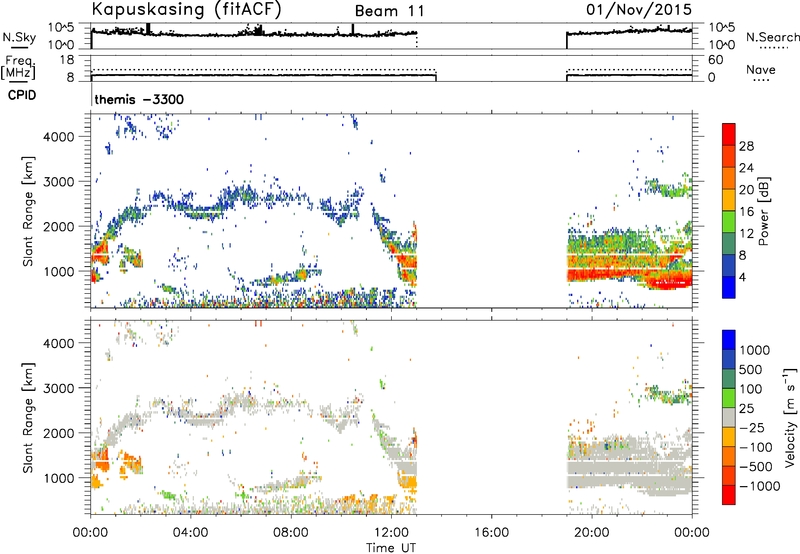
Task: Click the '1000' Velocity colorbar tick label
Action: pos(754,350)
